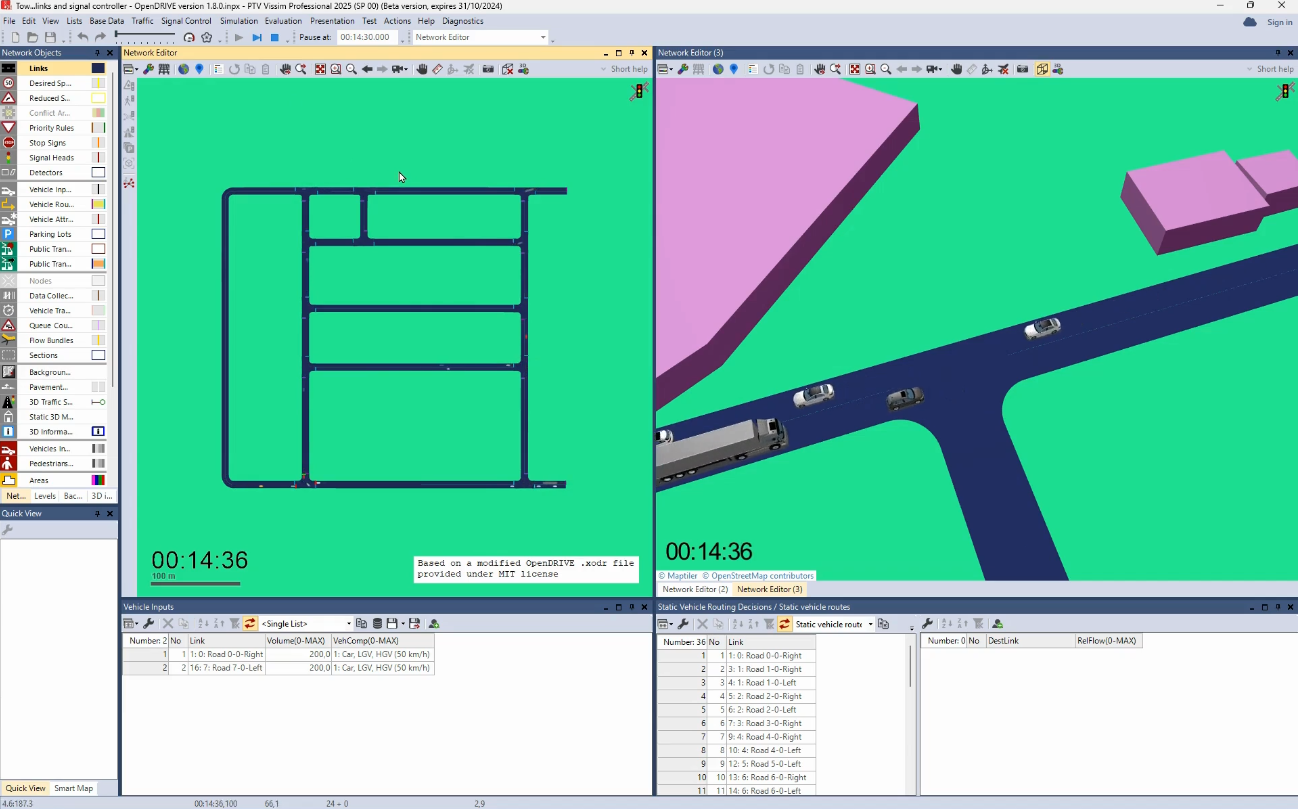Click the Pause at time field
Screen dimensions: 1298x809
pyautogui.click(x=367, y=37)
